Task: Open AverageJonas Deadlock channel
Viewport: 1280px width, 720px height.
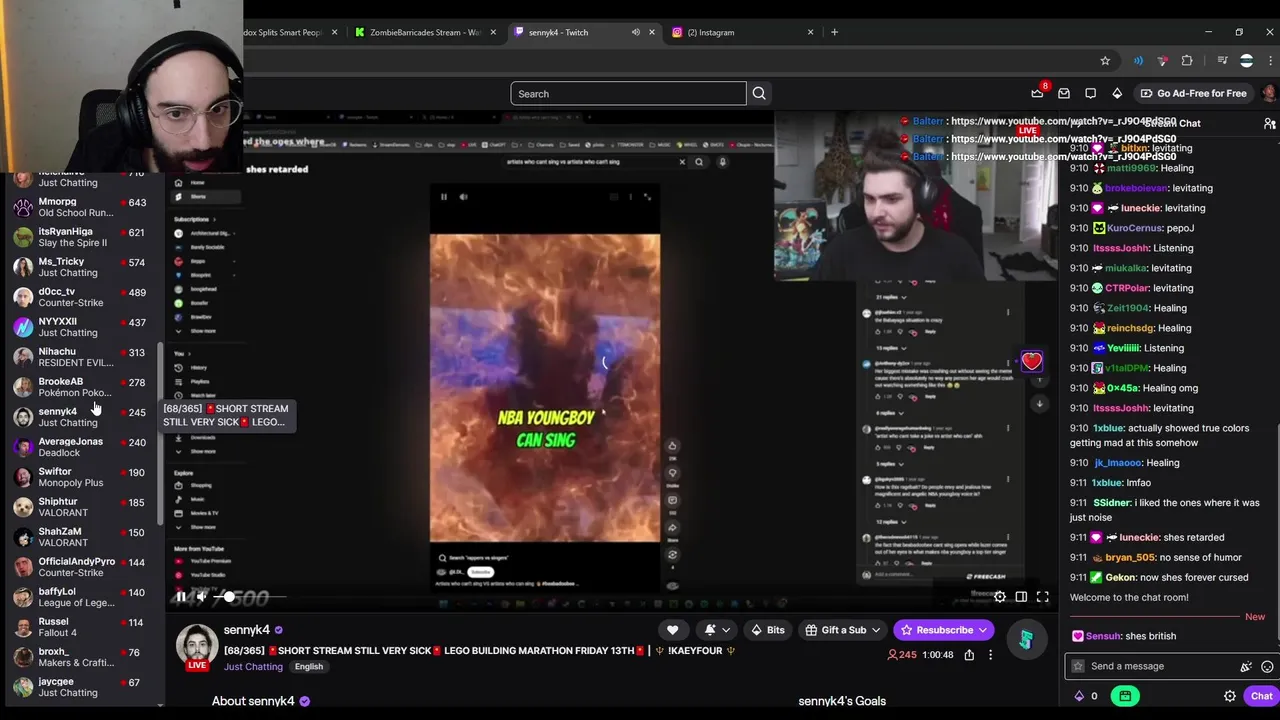Action: [80, 447]
